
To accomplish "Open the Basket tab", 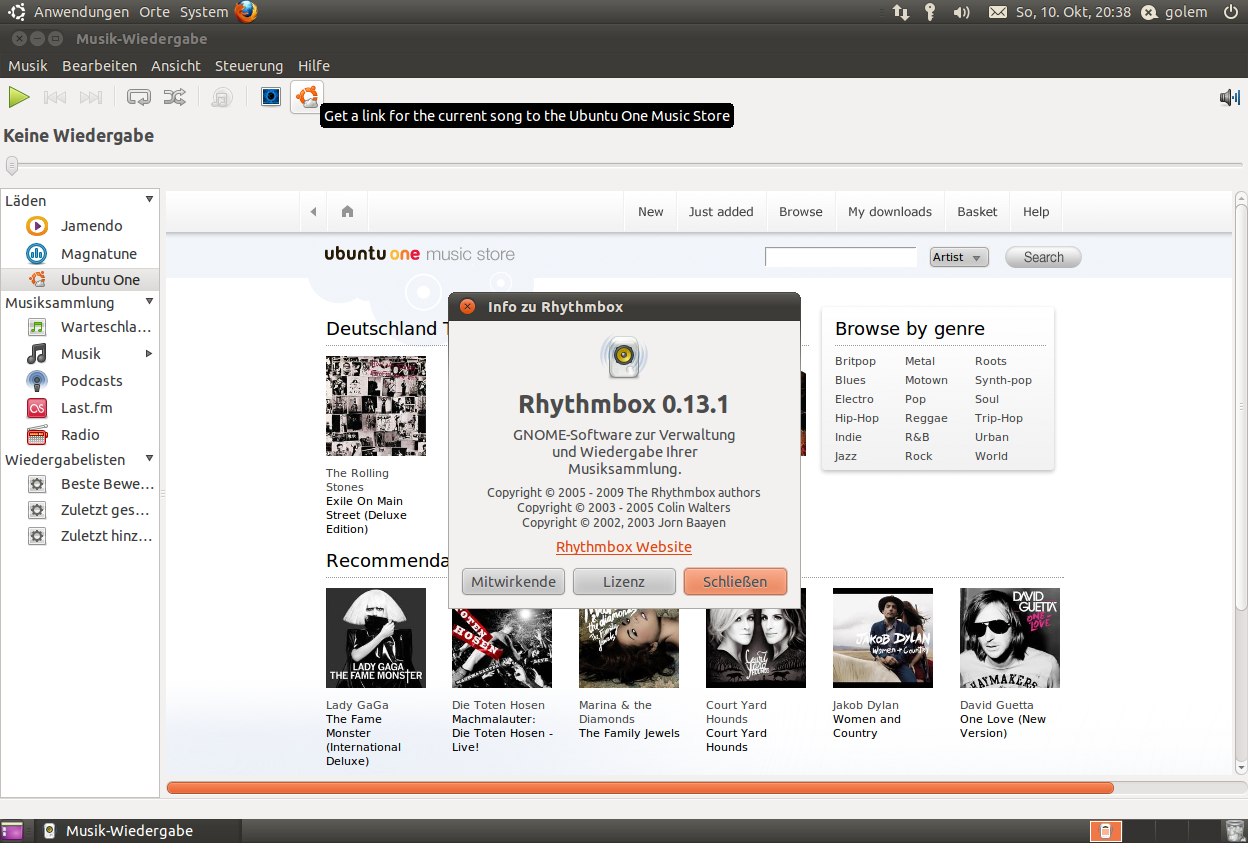I will [x=977, y=212].
